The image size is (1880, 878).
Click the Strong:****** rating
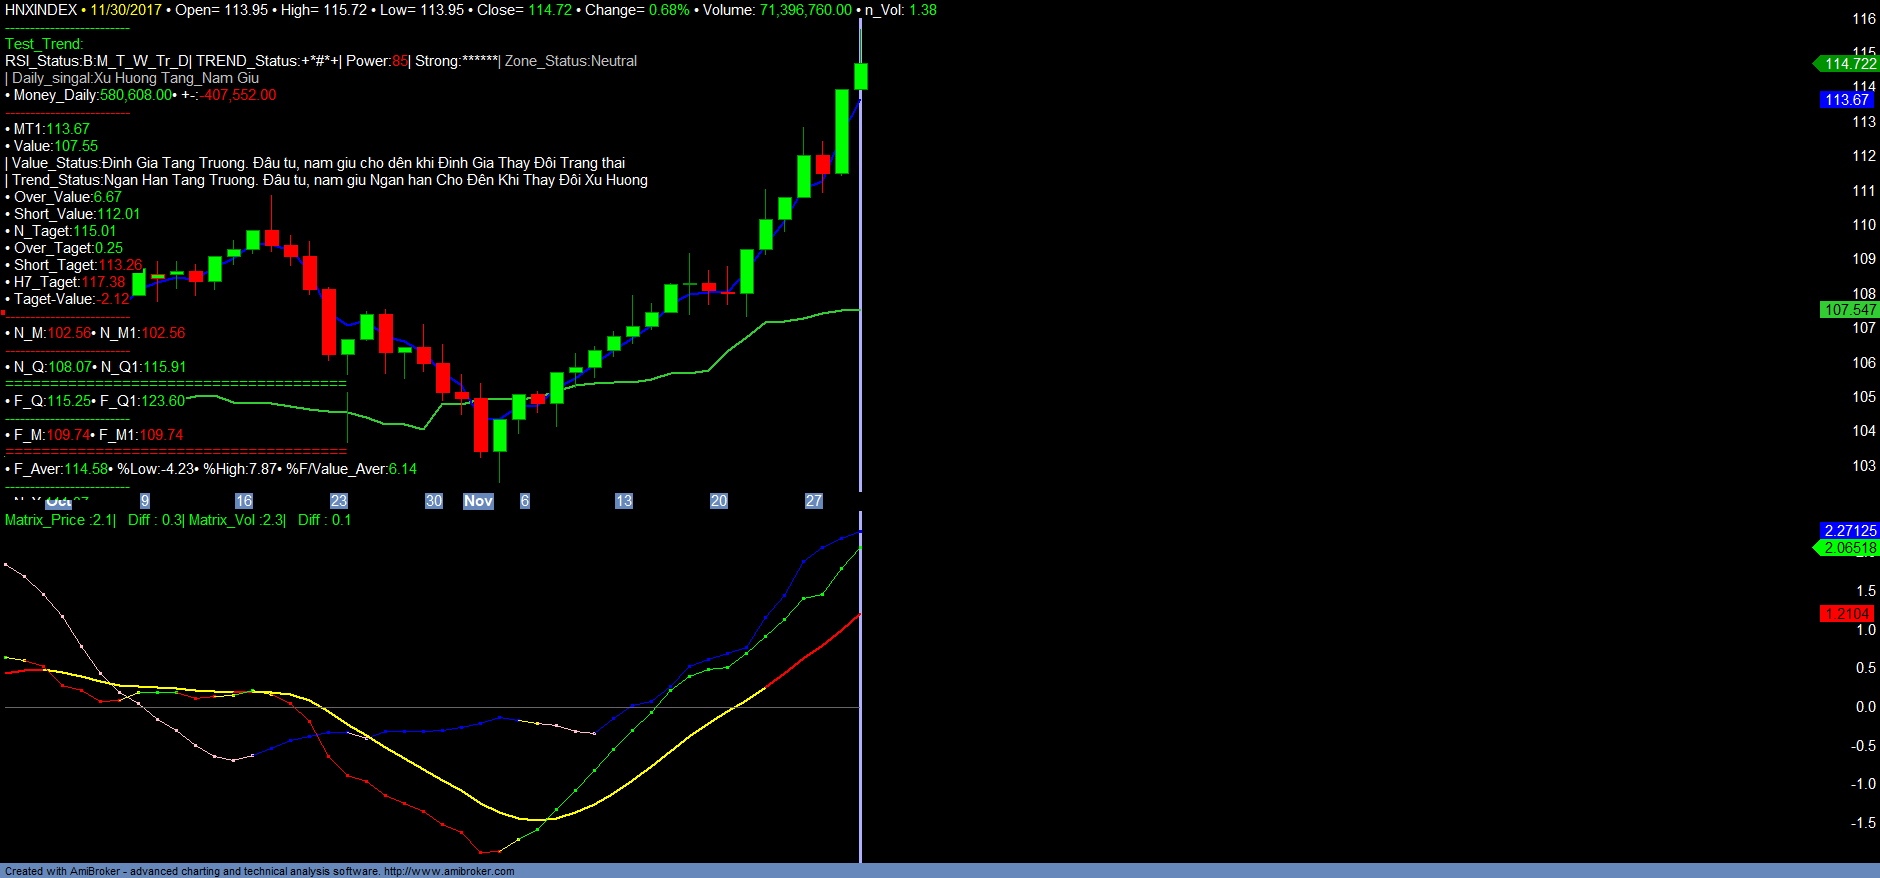[456, 61]
